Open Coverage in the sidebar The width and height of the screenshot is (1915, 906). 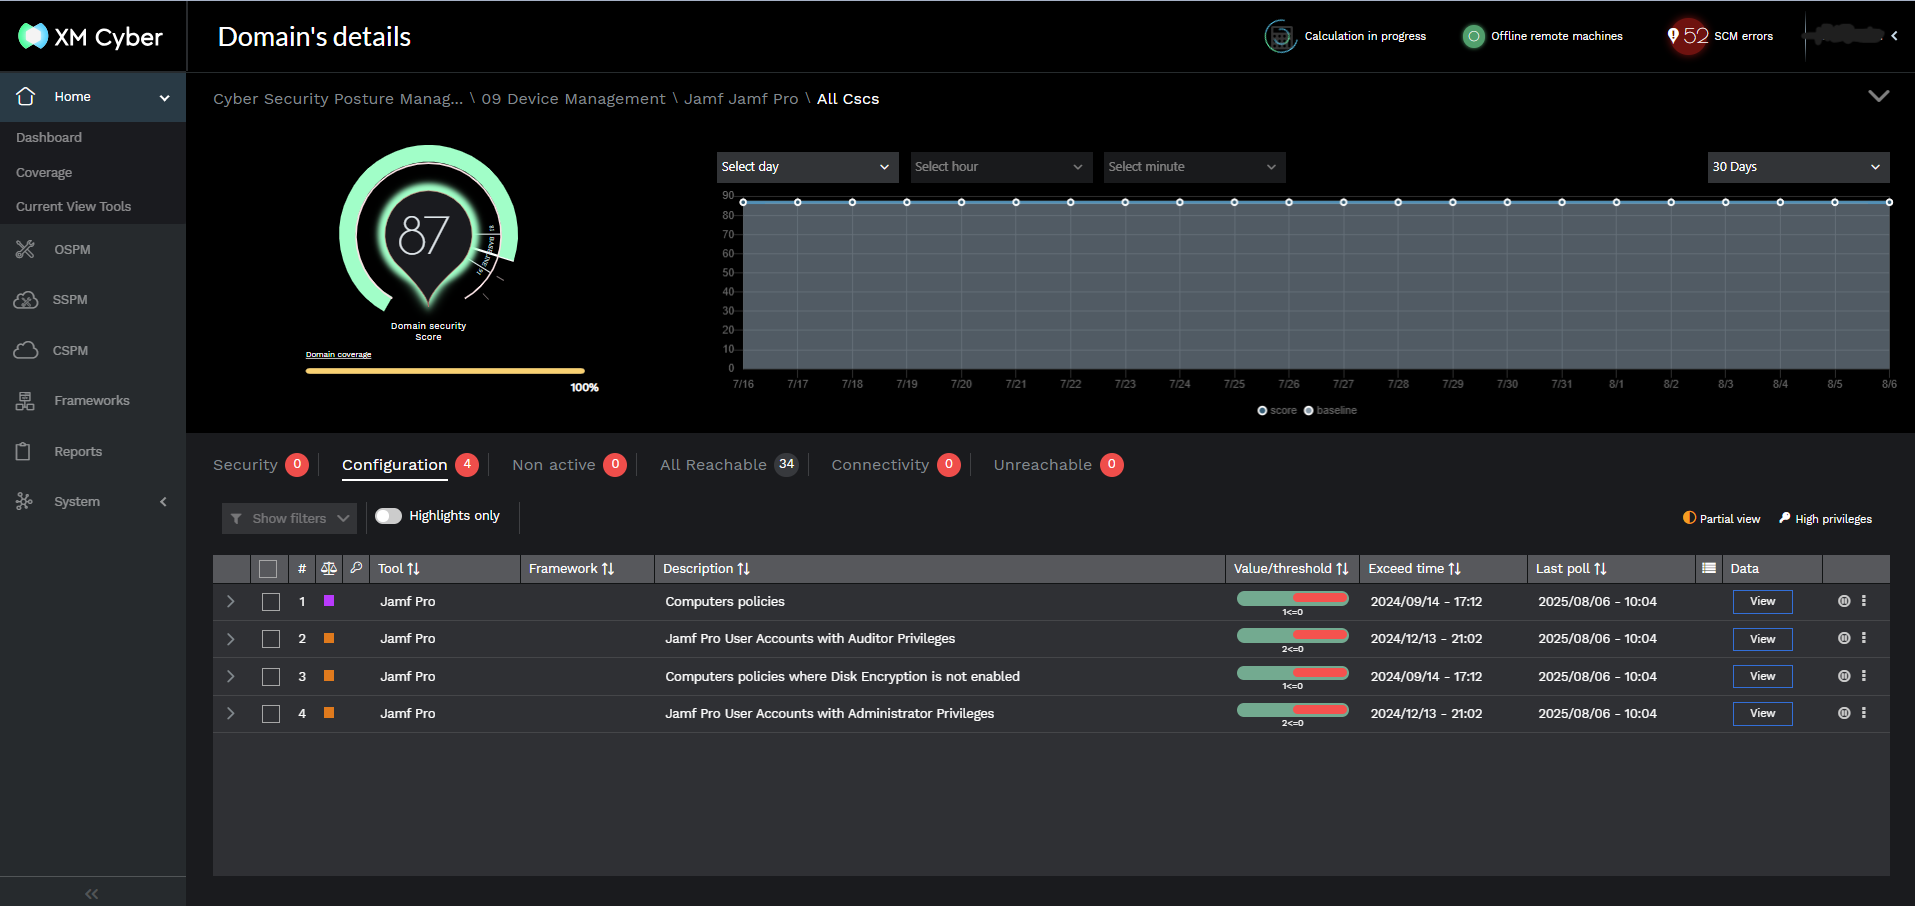[44, 172]
